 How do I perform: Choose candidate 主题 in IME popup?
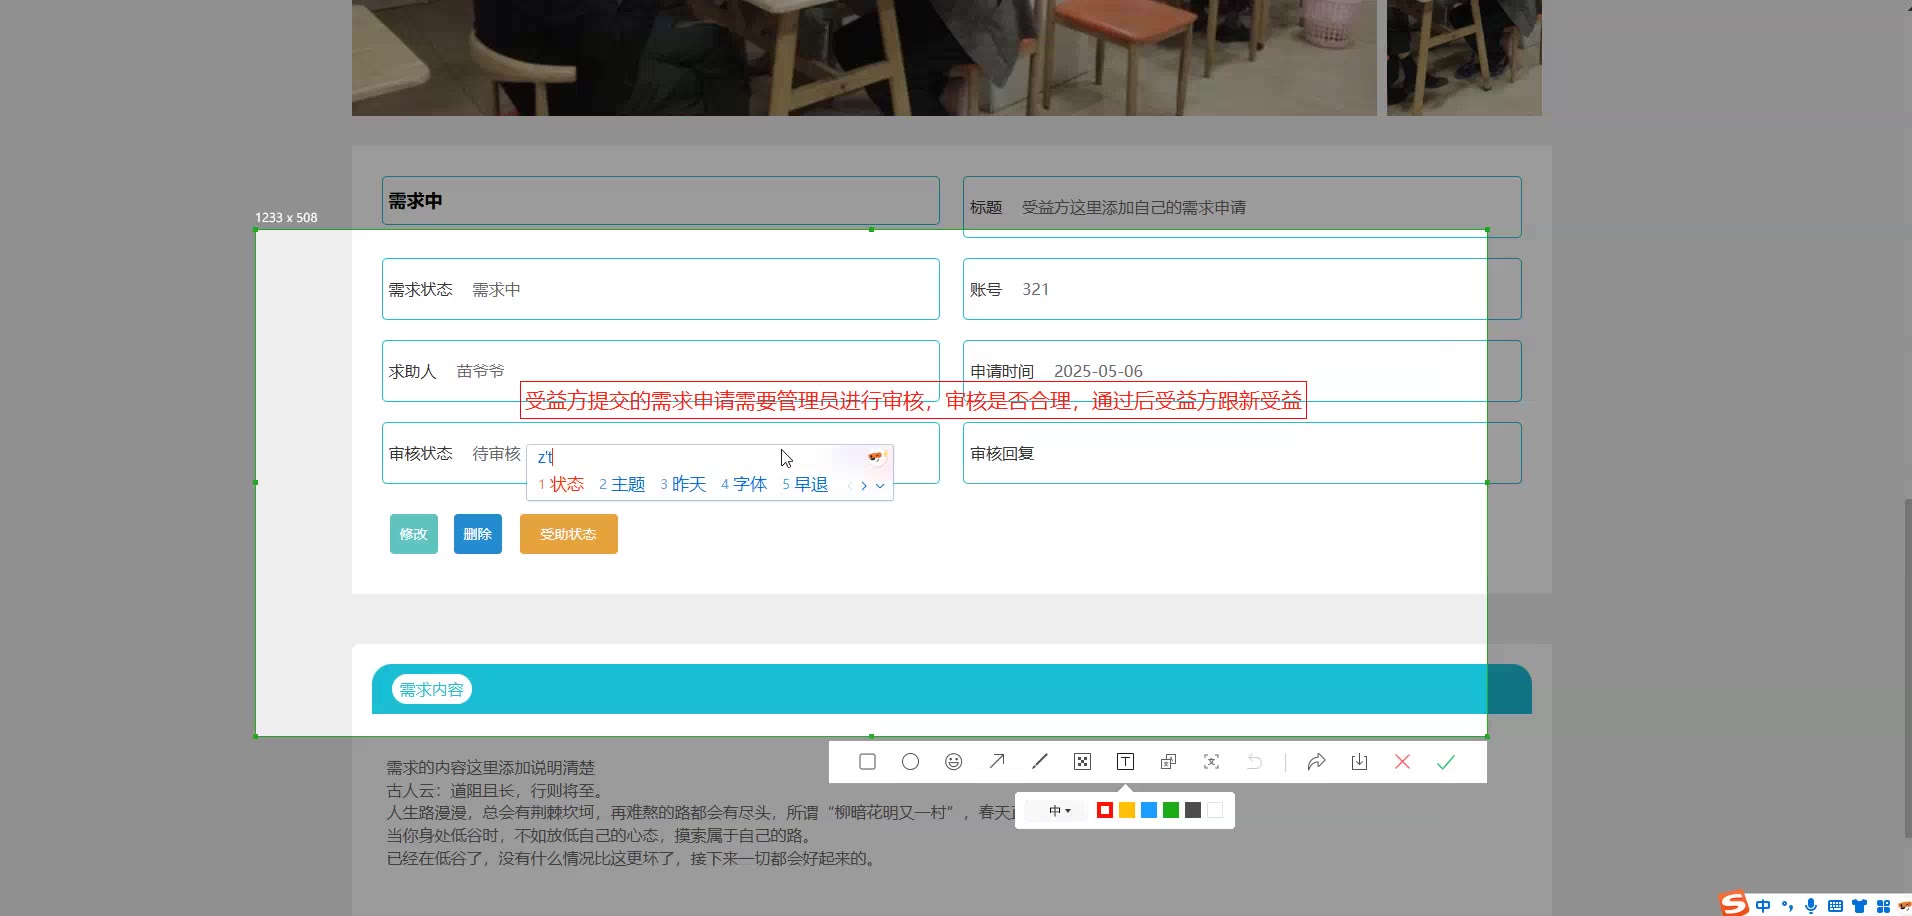(627, 485)
